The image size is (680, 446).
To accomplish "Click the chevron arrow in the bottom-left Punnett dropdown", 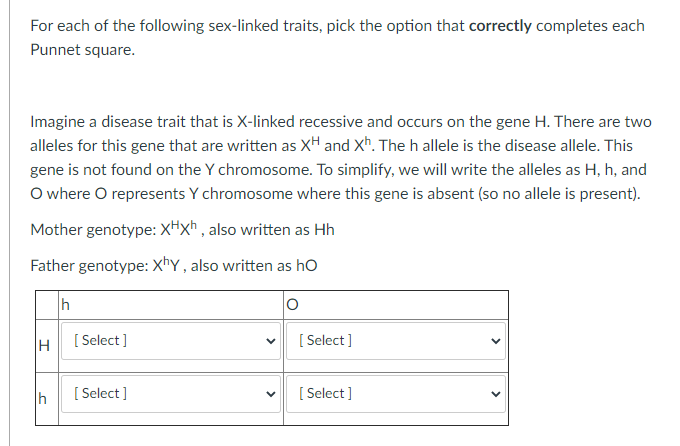I will click(271, 394).
